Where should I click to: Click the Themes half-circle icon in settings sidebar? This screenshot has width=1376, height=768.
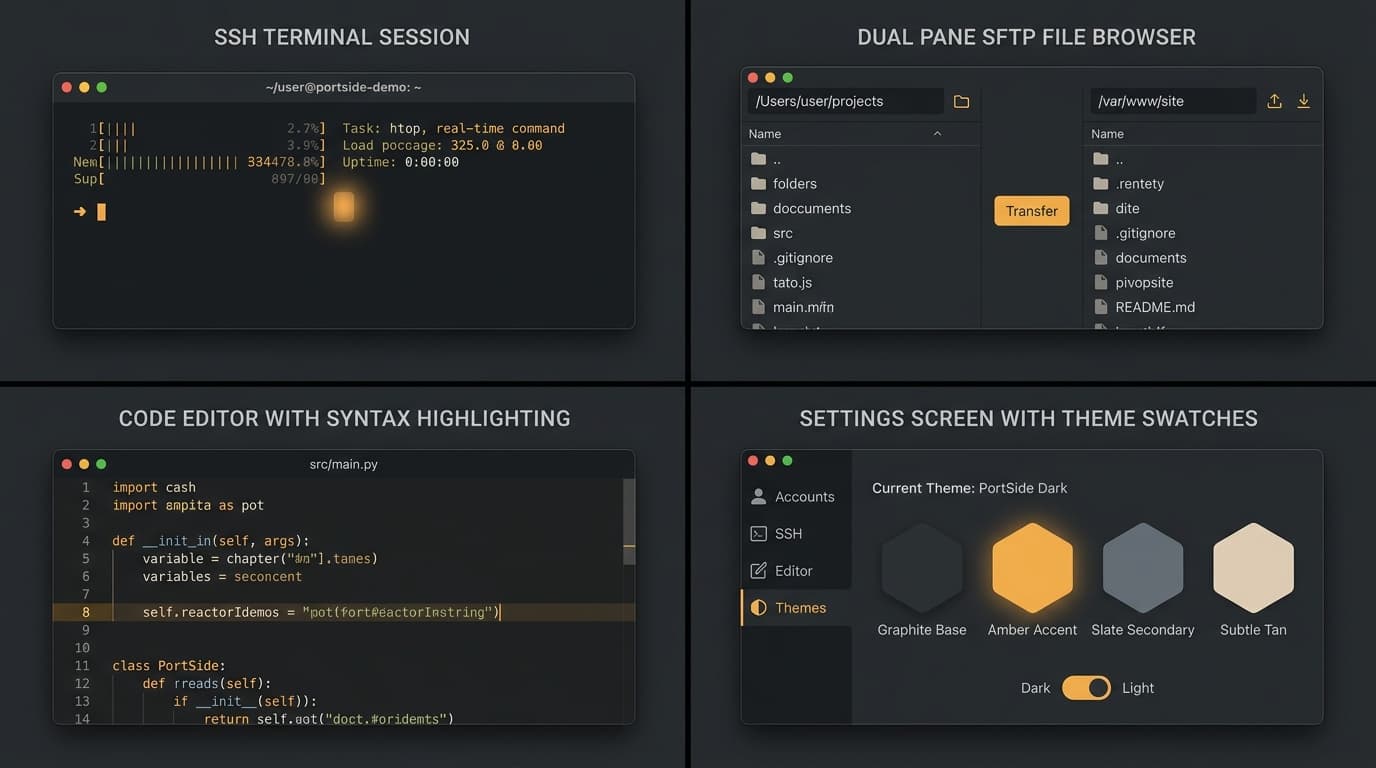tap(758, 607)
